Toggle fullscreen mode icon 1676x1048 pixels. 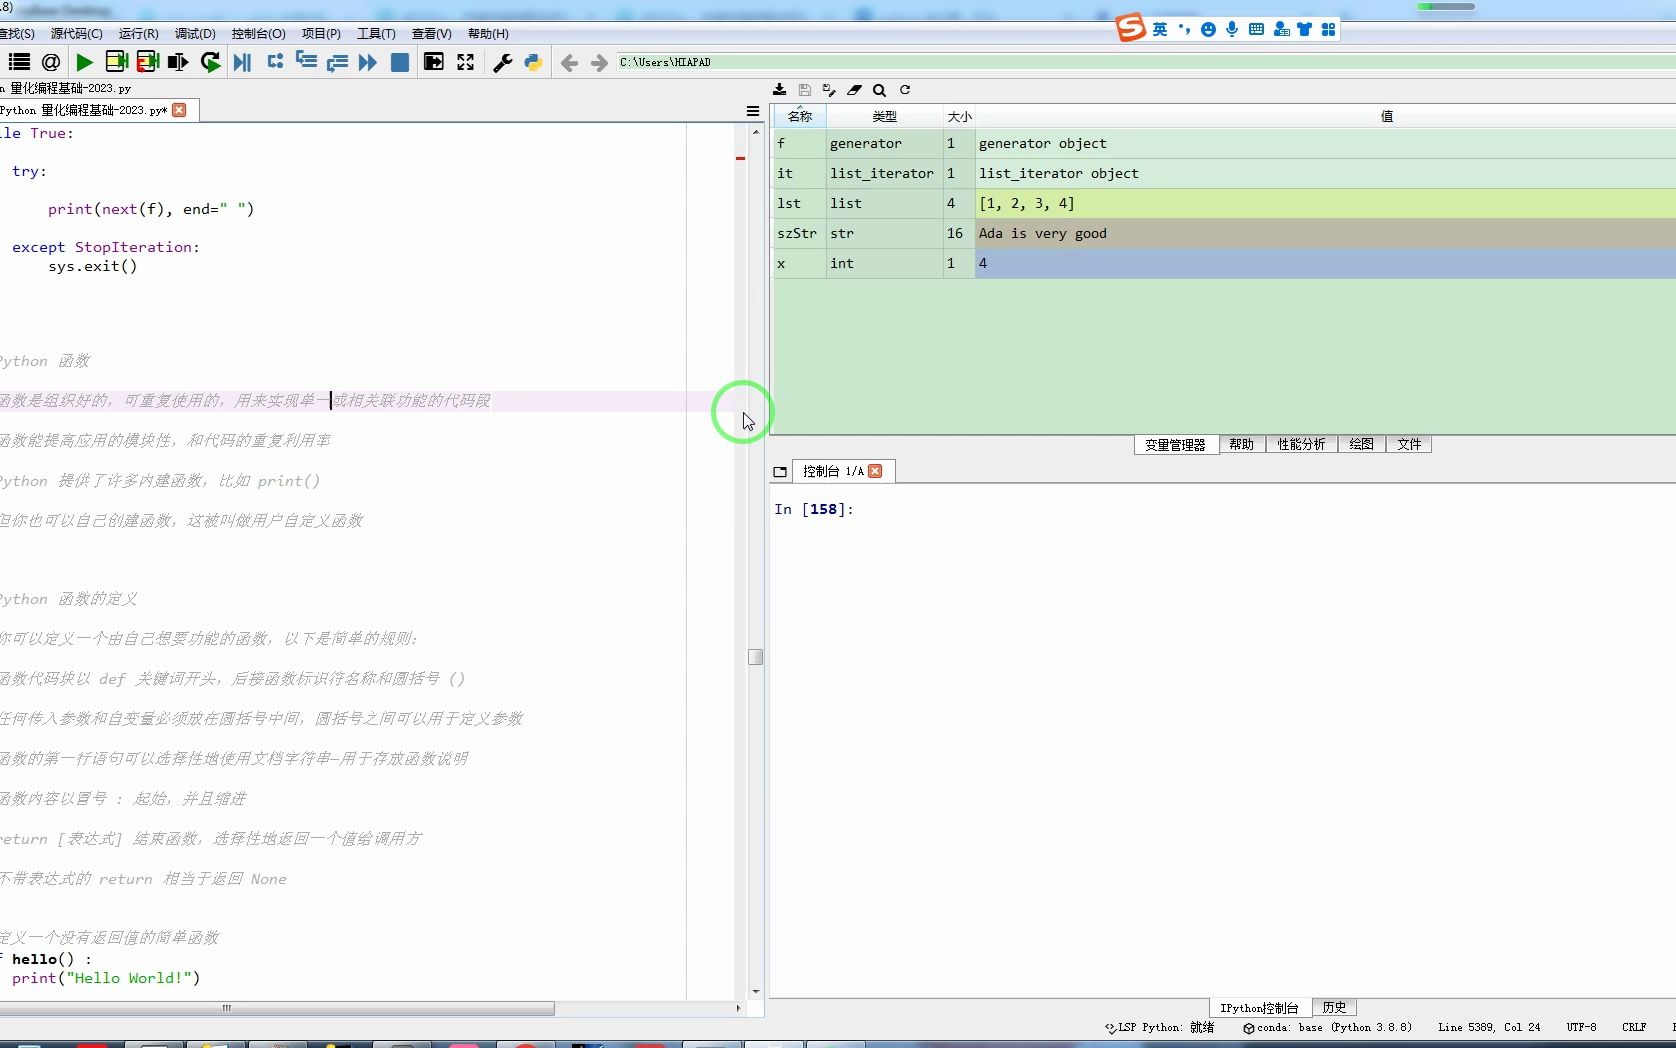[465, 62]
